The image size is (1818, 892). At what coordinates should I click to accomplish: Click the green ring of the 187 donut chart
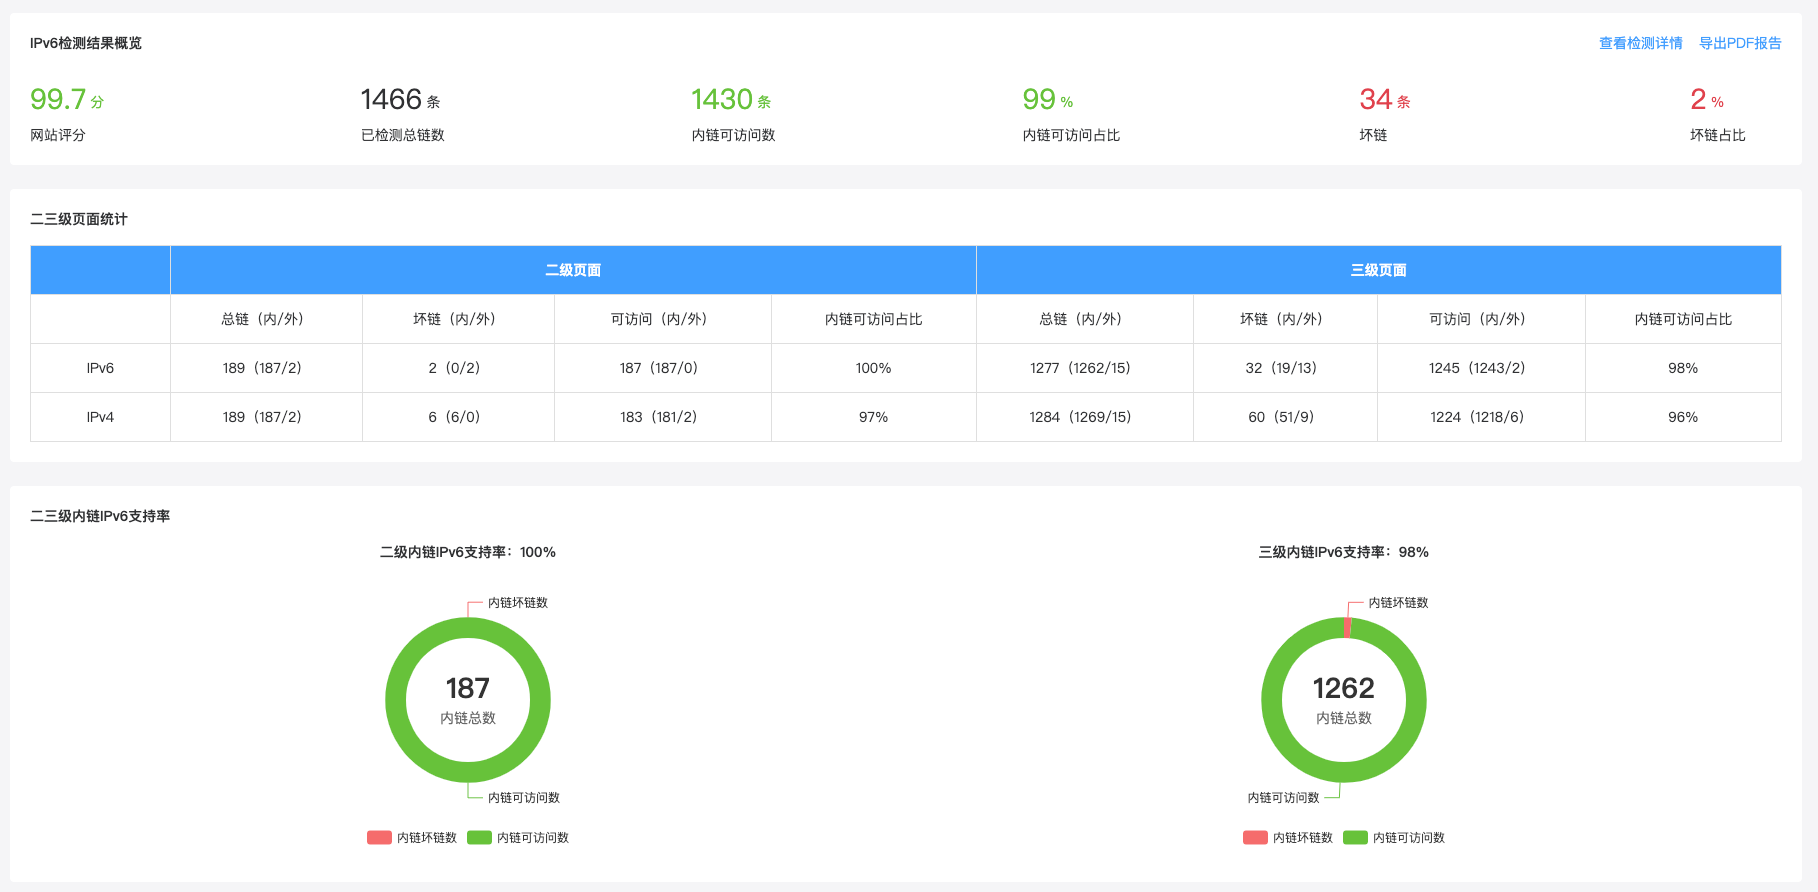pyautogui.click(x=396, y=700)
